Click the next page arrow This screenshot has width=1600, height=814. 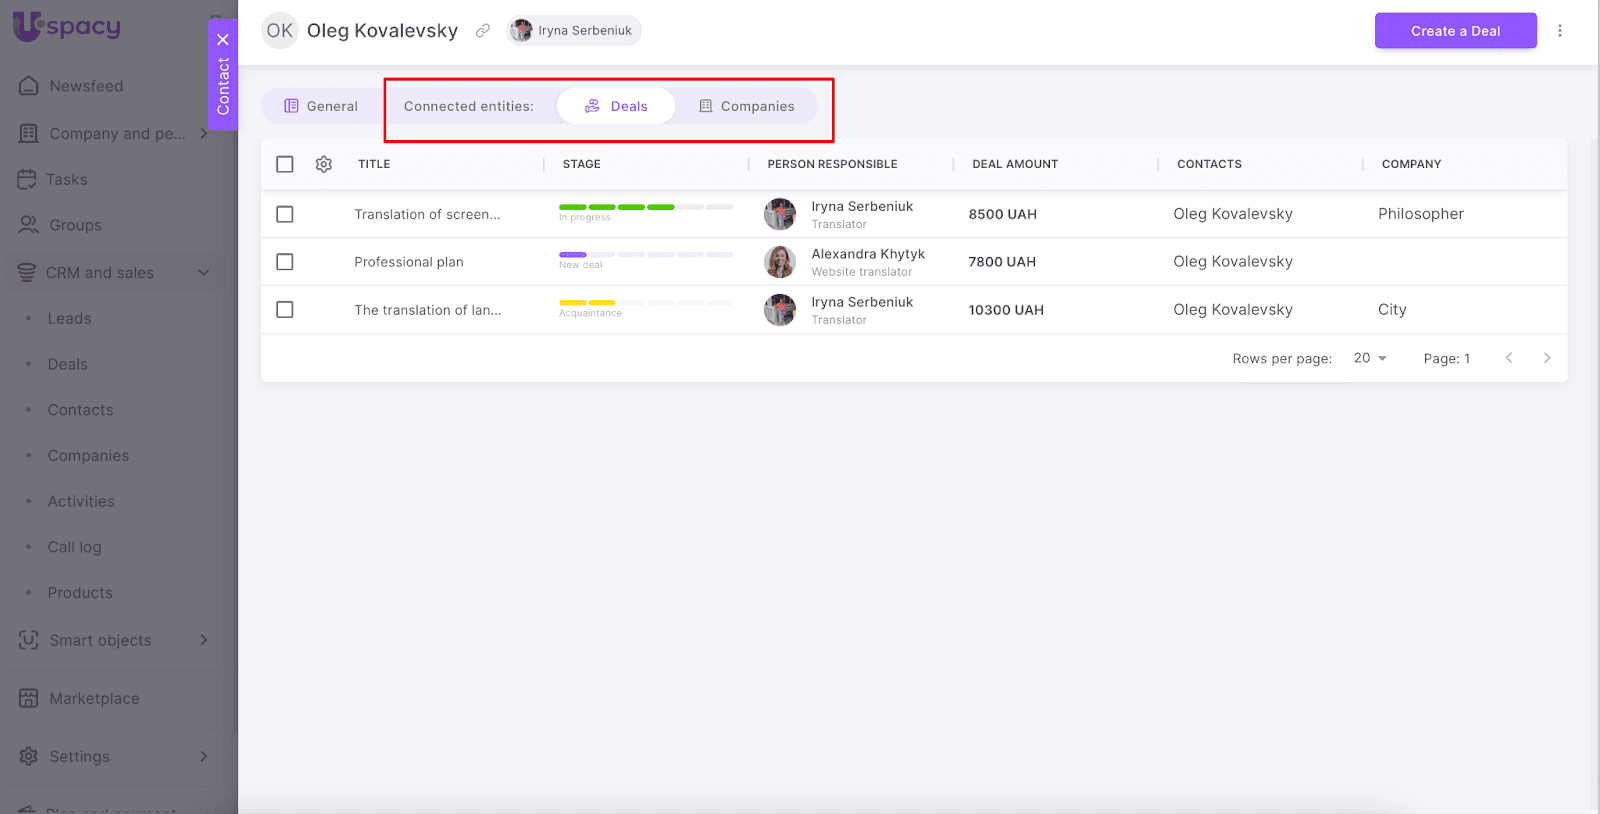coord(1546,358)
